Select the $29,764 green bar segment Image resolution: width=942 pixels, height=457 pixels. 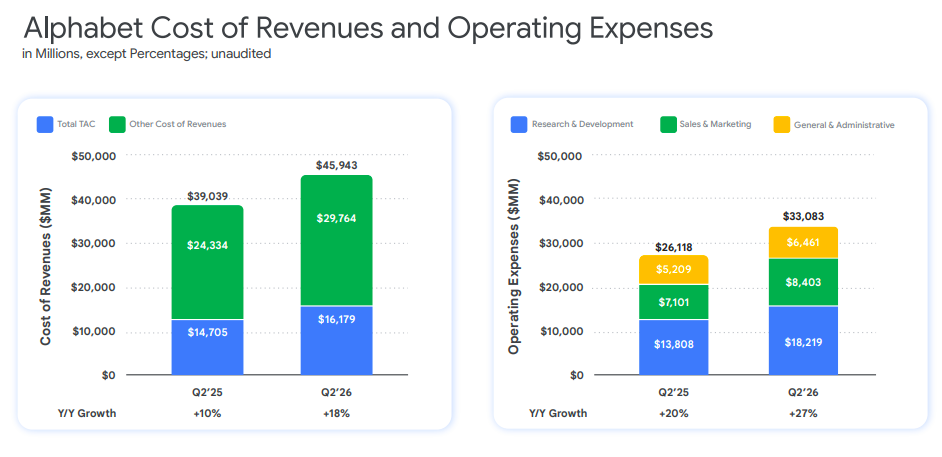click(x=336, y=241)
